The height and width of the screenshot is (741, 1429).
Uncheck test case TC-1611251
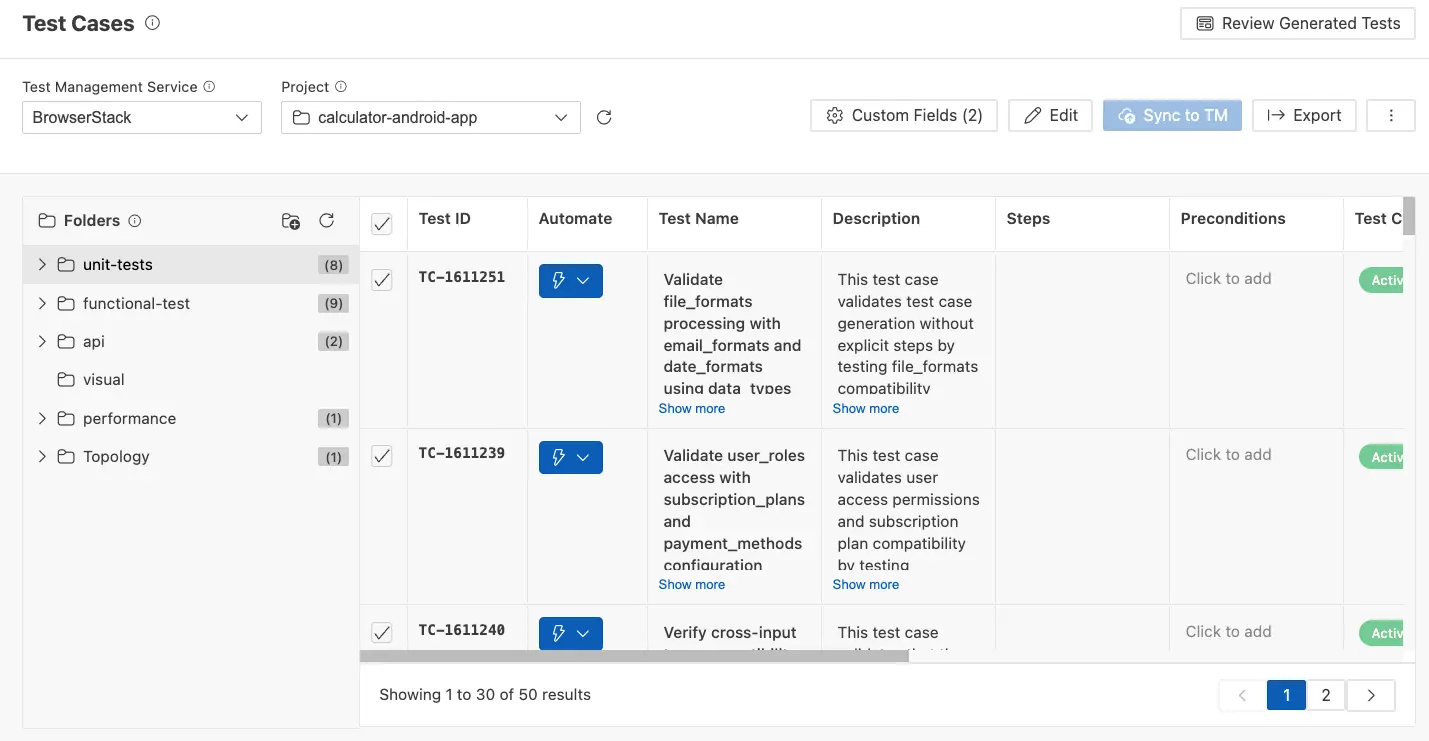click(x=381, y=280)
